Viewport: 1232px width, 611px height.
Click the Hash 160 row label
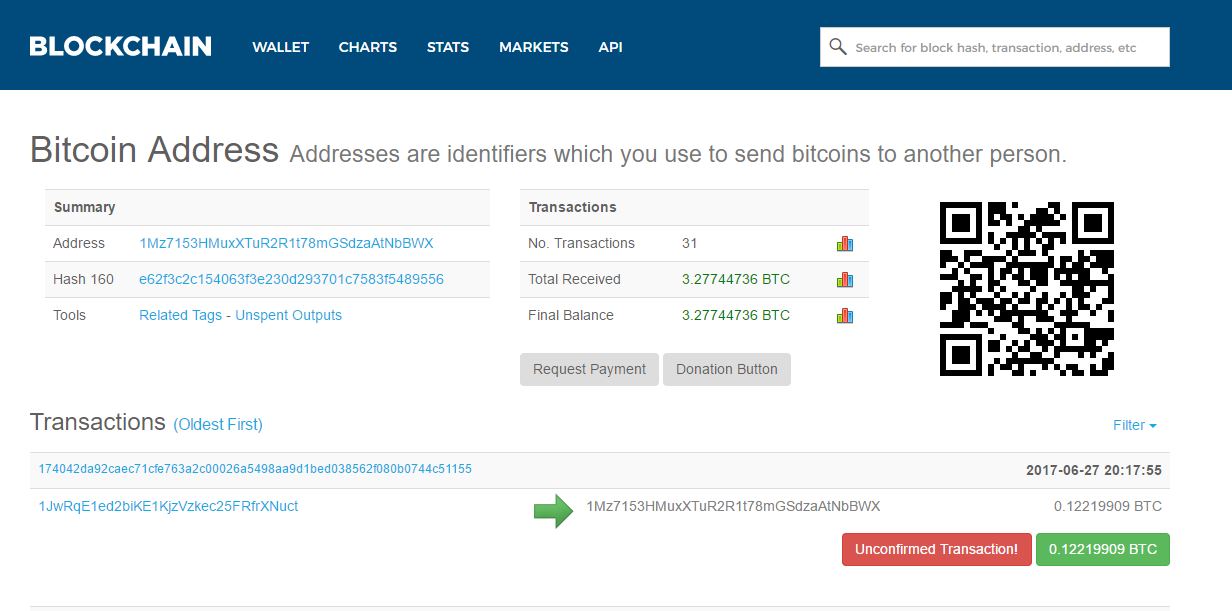83,279
